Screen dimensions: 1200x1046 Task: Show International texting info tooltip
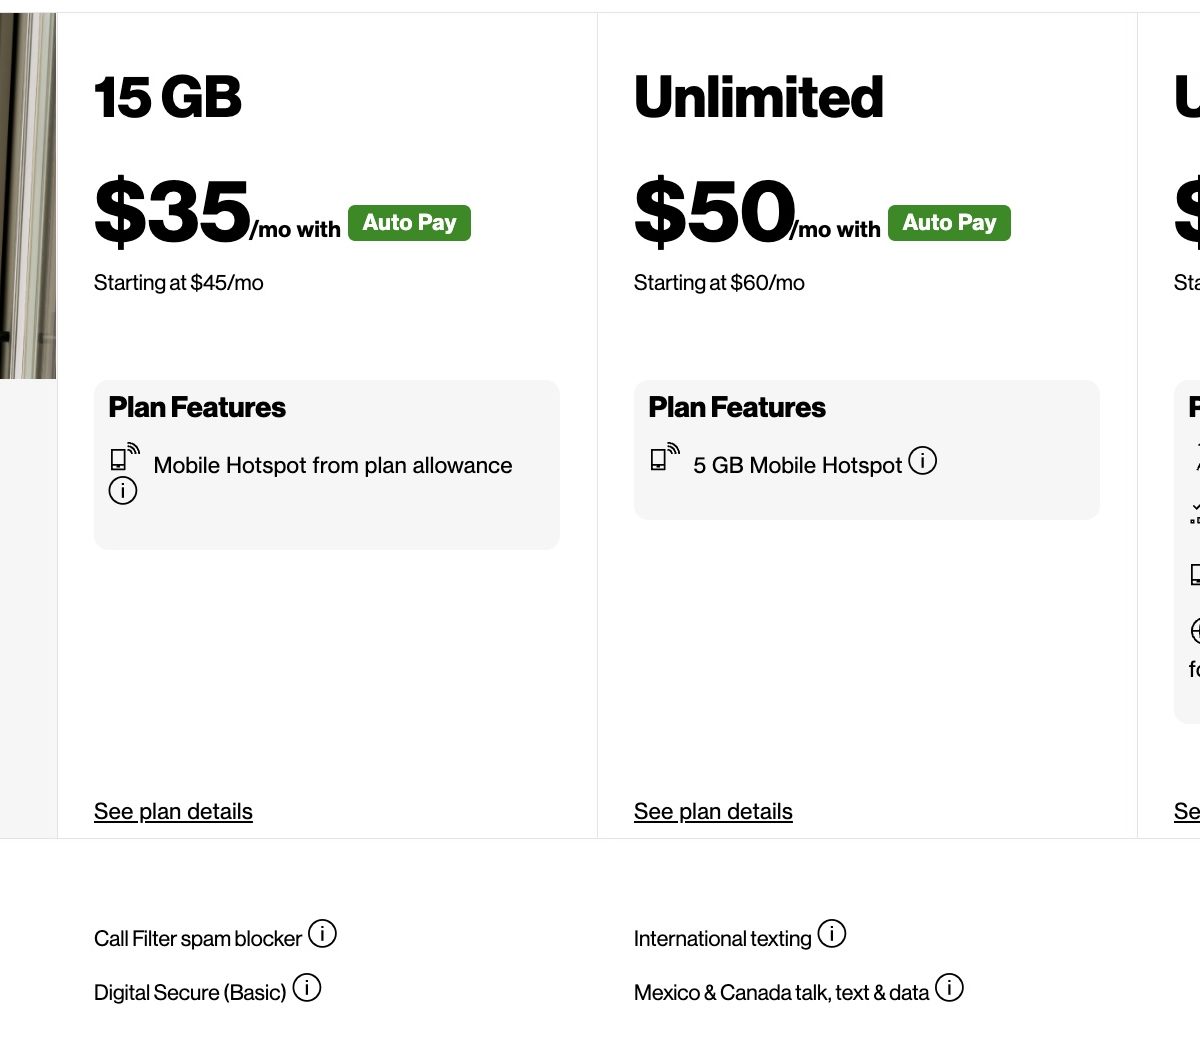(832, 934)
